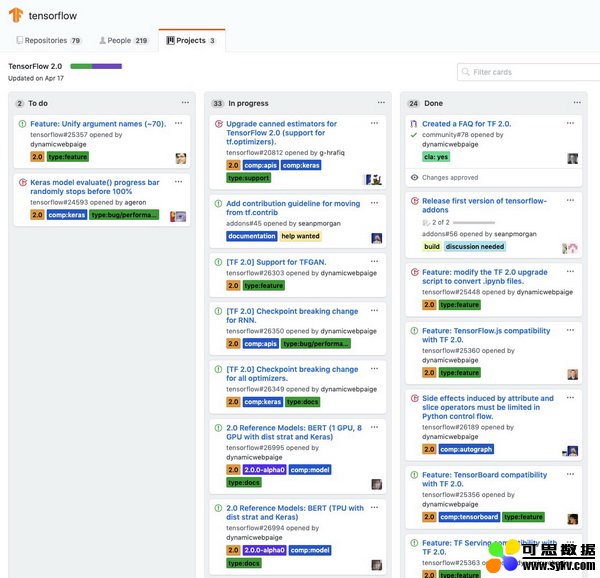
Task: Click open issue icon on BERT TPU card
Action: (x=218, y=508)
